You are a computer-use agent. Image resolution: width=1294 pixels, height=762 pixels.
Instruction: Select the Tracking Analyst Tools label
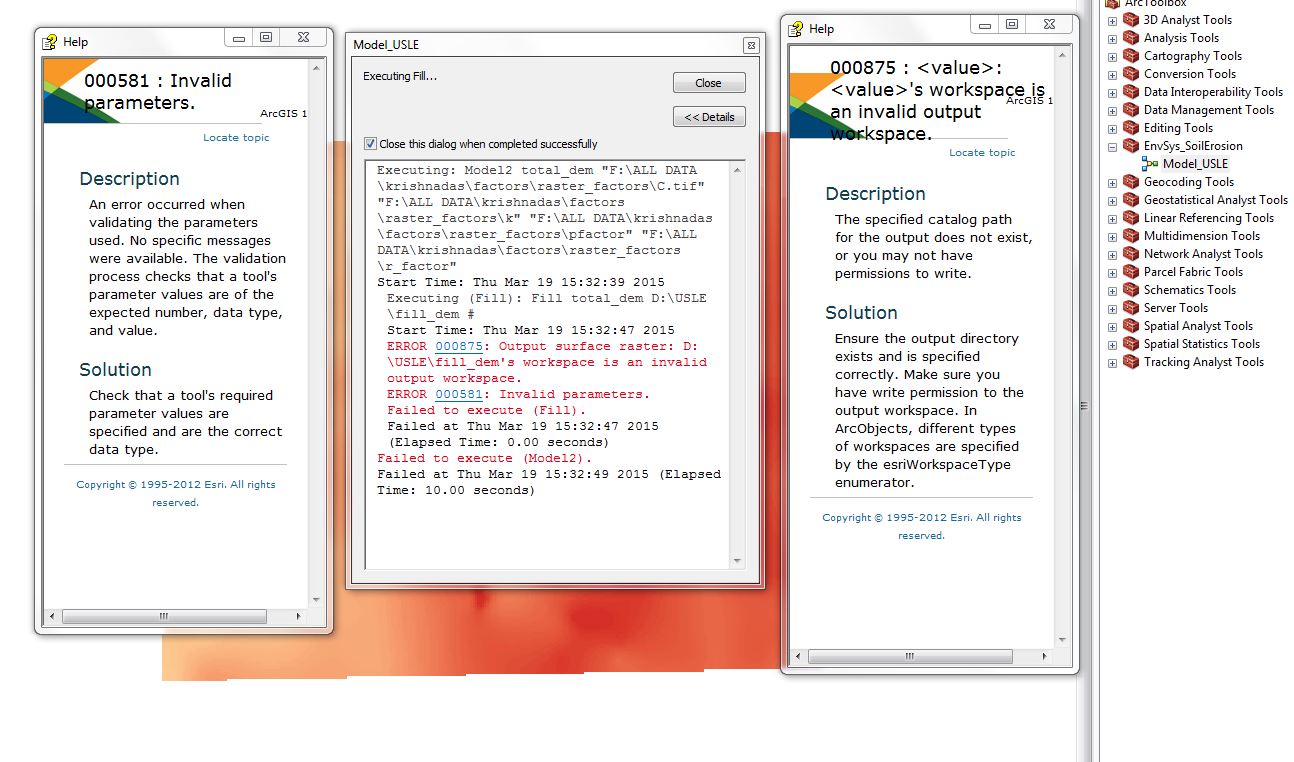1204,362
